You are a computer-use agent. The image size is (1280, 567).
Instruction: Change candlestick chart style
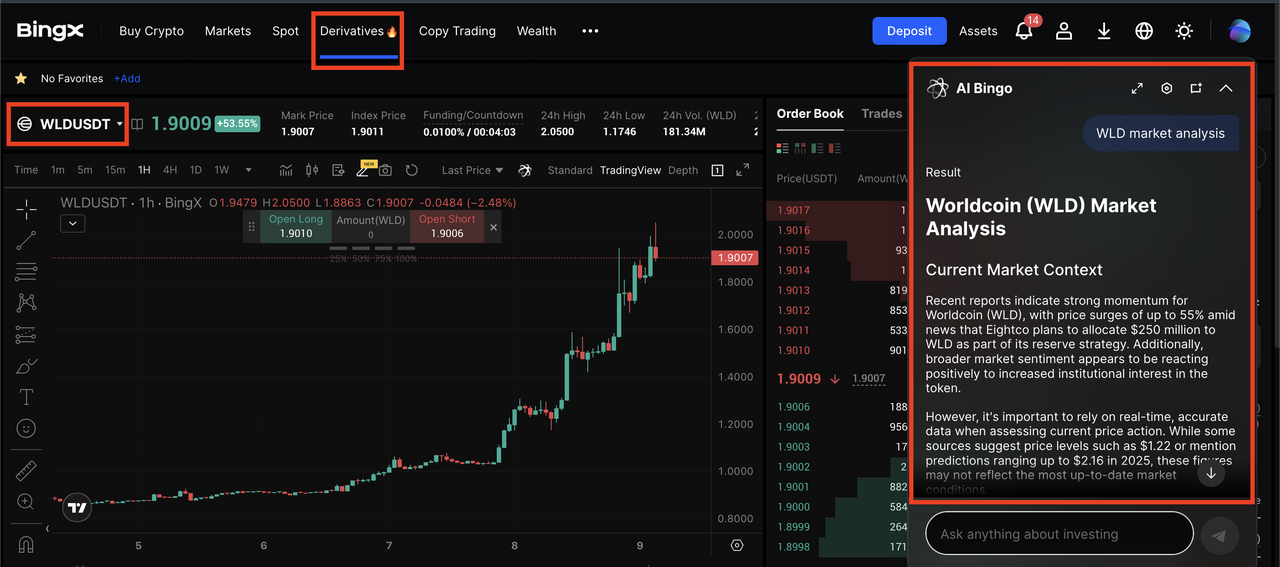pyautogui.click(x=312, y=170)
